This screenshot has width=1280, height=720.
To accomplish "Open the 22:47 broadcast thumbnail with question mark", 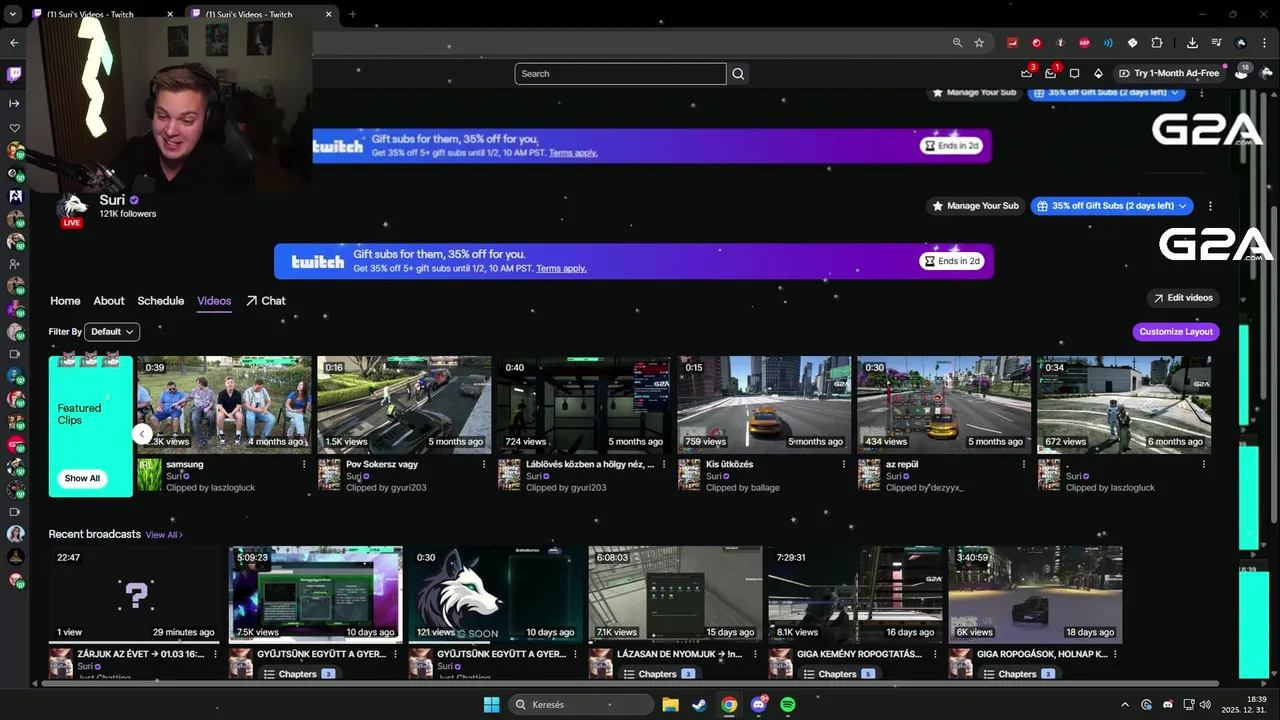I will pos(136,594).
